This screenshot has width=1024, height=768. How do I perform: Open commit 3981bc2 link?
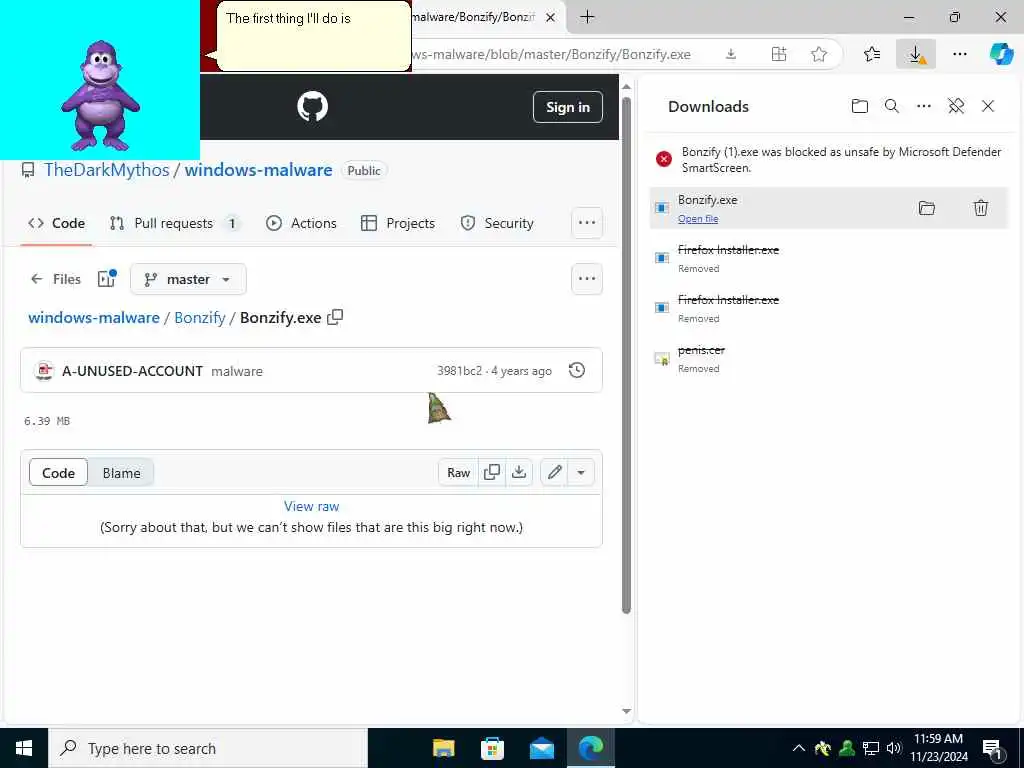coord(459,371)
